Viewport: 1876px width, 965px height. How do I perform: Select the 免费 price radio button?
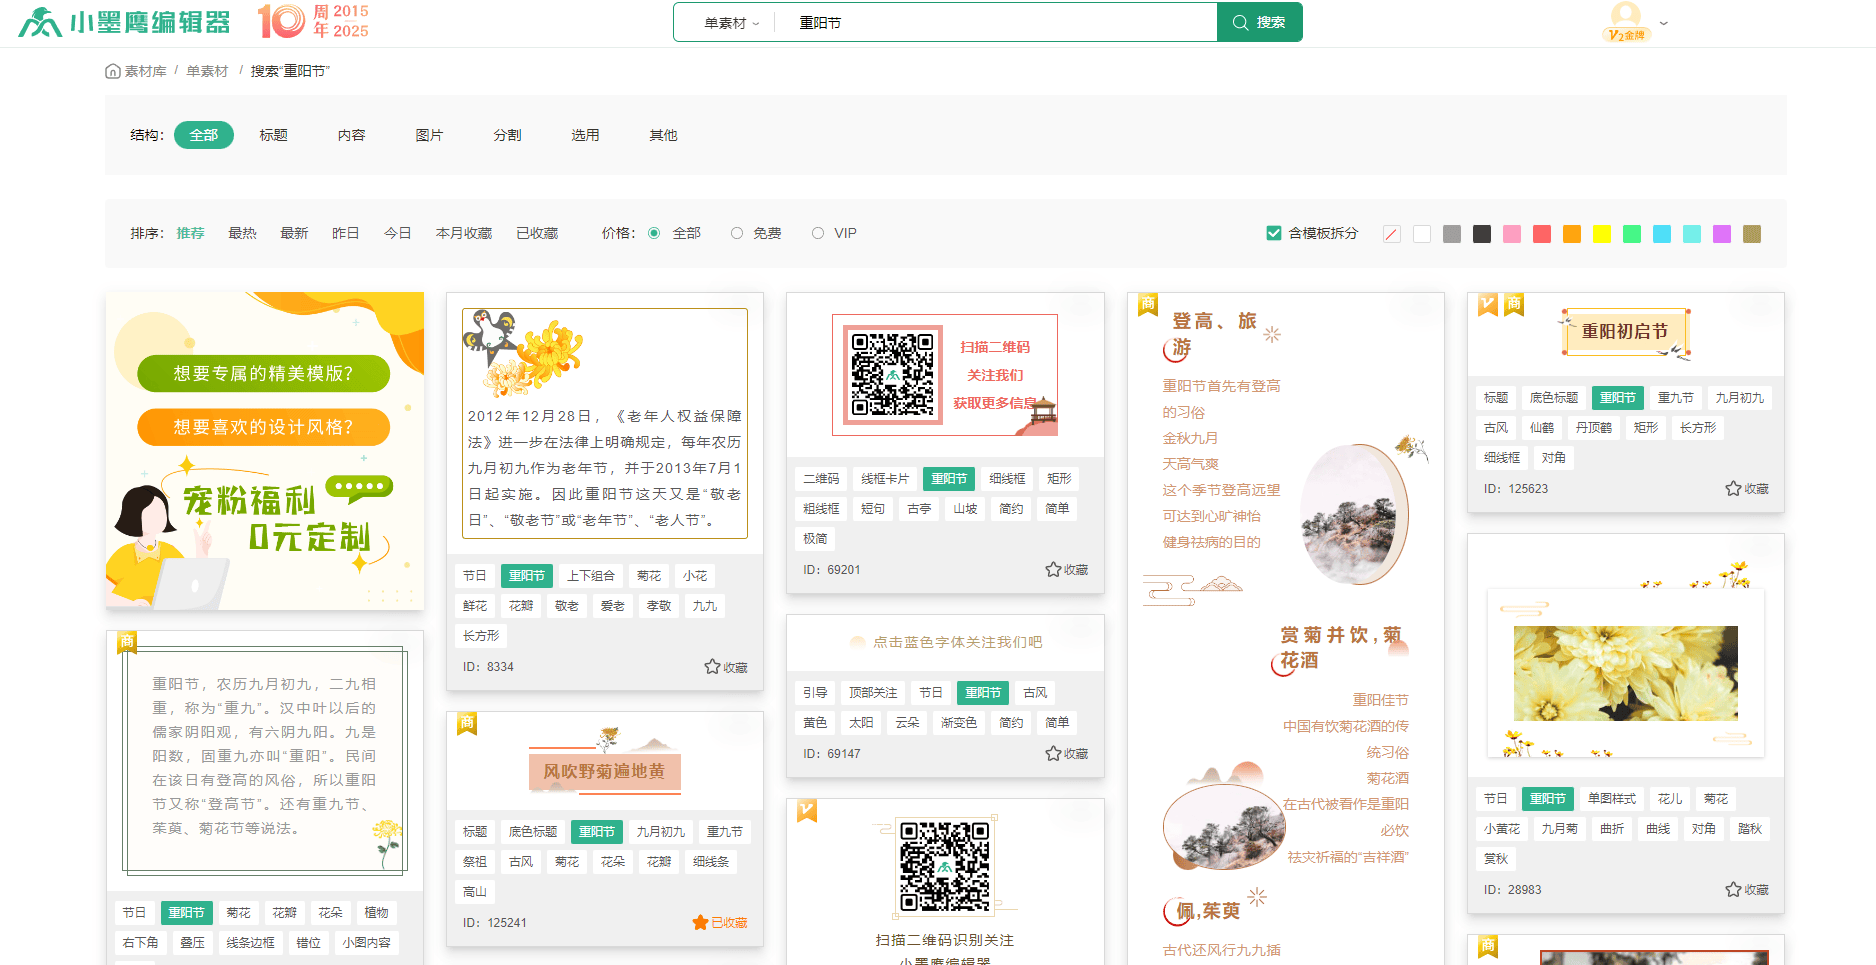[x=737, y=233]
